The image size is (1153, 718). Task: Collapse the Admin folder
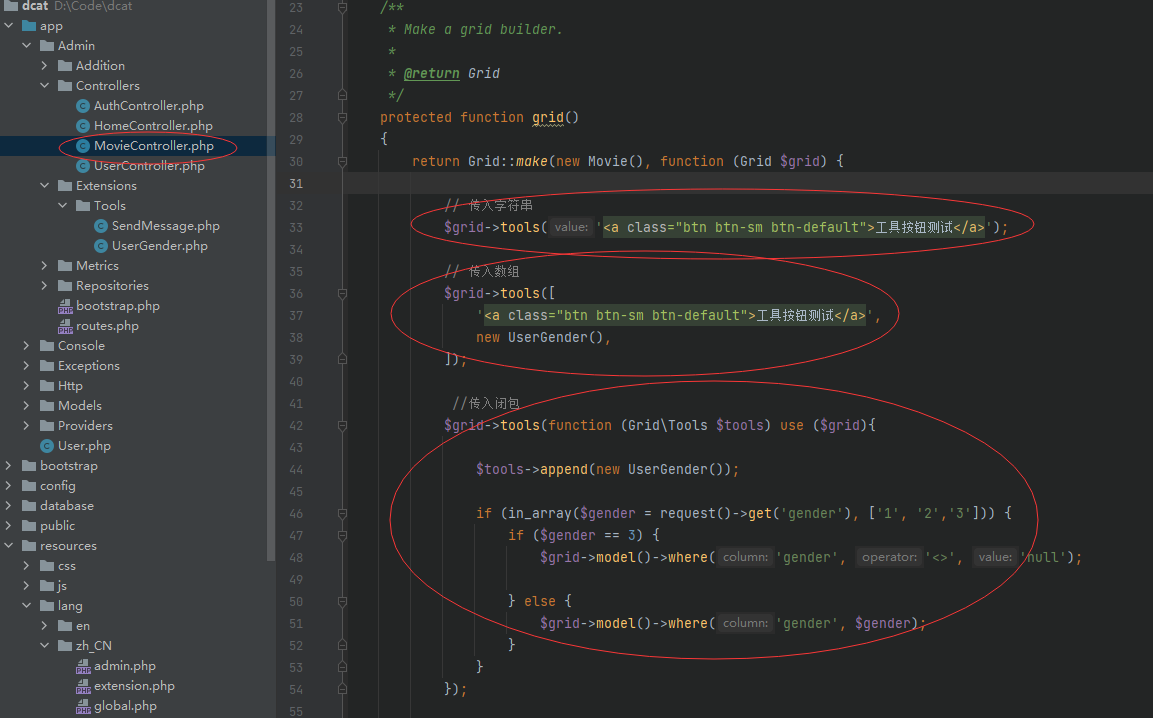click(x=26, y=46)
